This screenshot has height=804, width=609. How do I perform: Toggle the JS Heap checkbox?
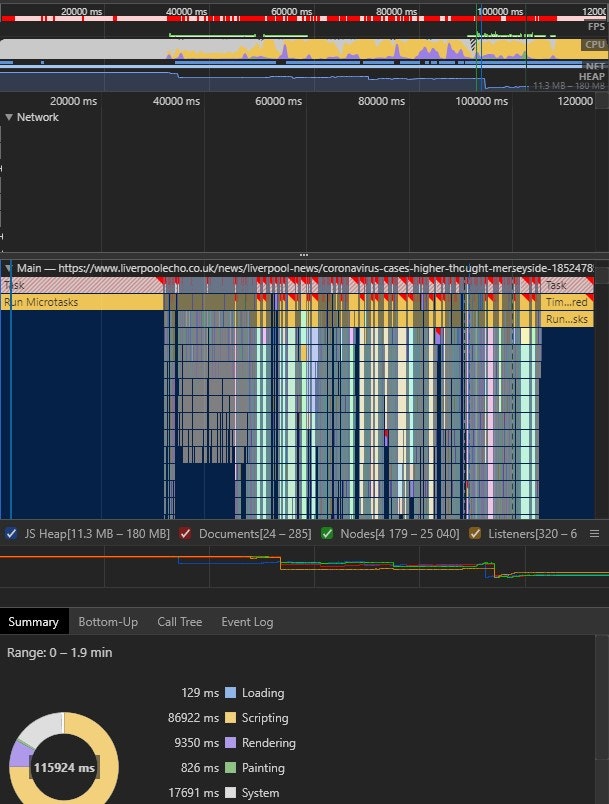pos(11,534)
